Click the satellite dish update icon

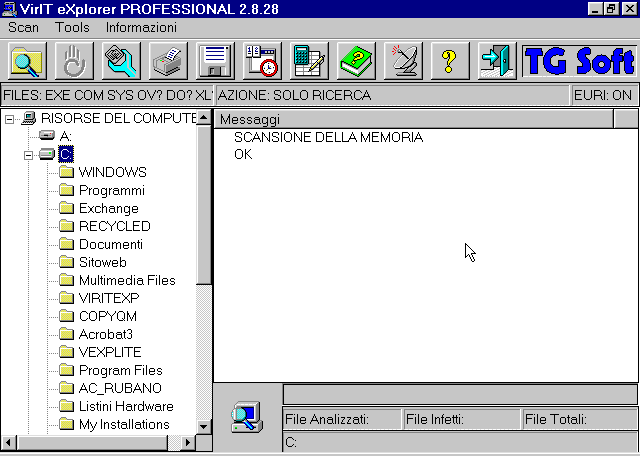coord(403,62)
